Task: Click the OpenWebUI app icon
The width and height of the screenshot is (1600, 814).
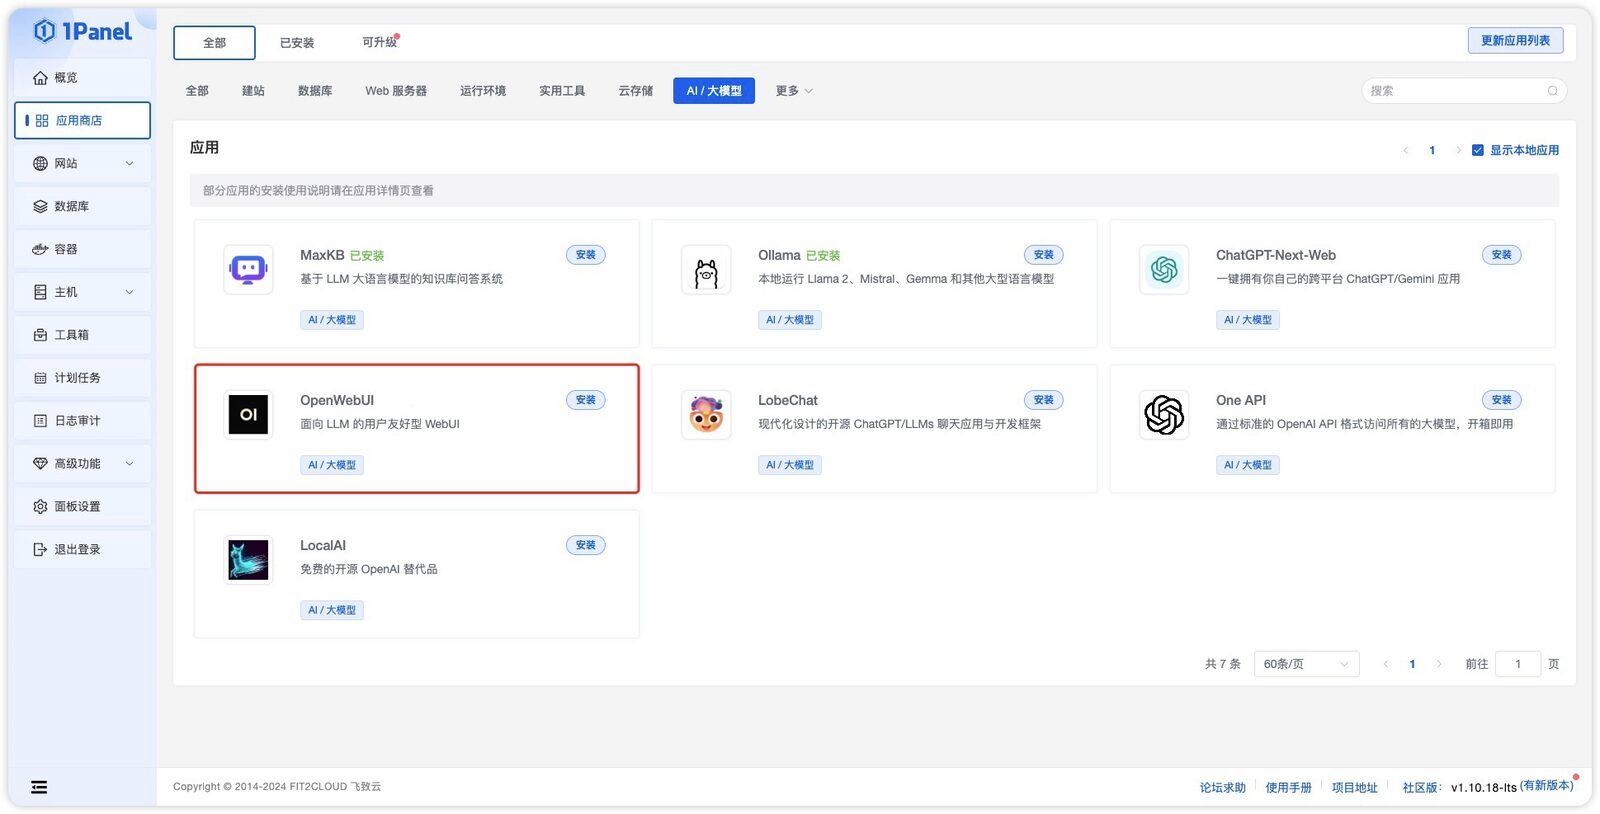Action: [x=248, y=415]
